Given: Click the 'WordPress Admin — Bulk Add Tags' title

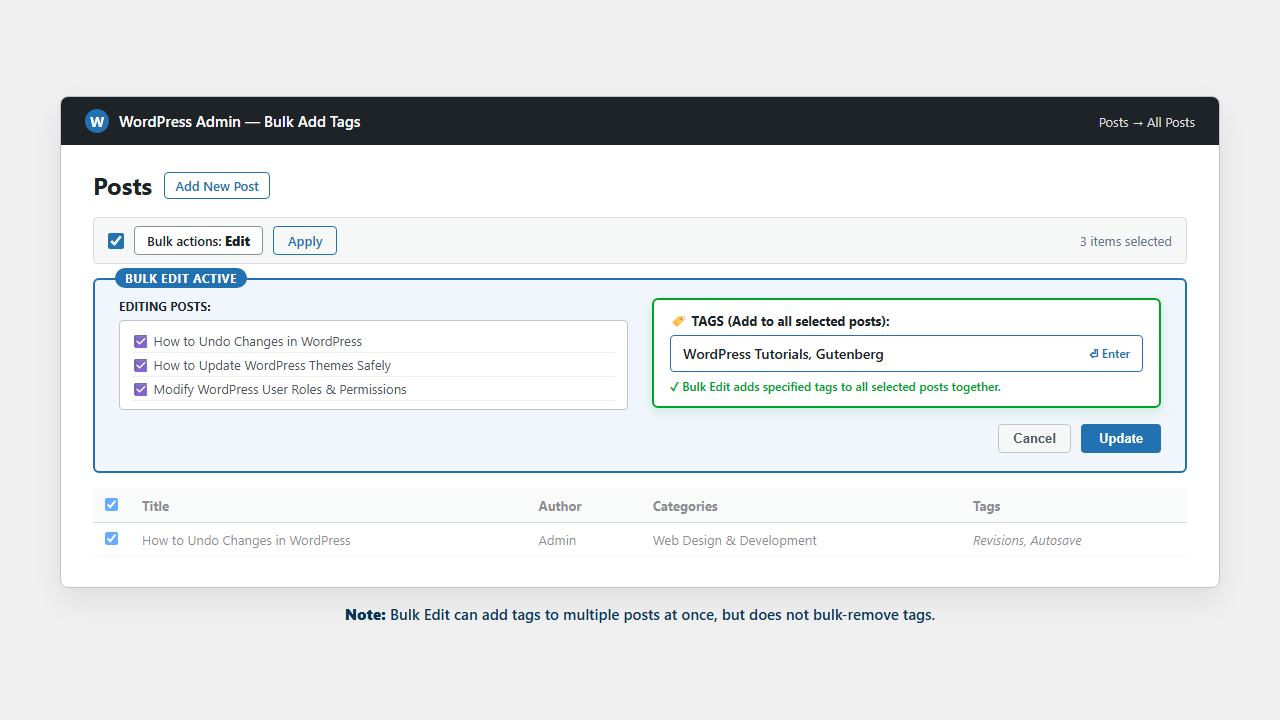Looking at the screenshot, I should 240,122.
